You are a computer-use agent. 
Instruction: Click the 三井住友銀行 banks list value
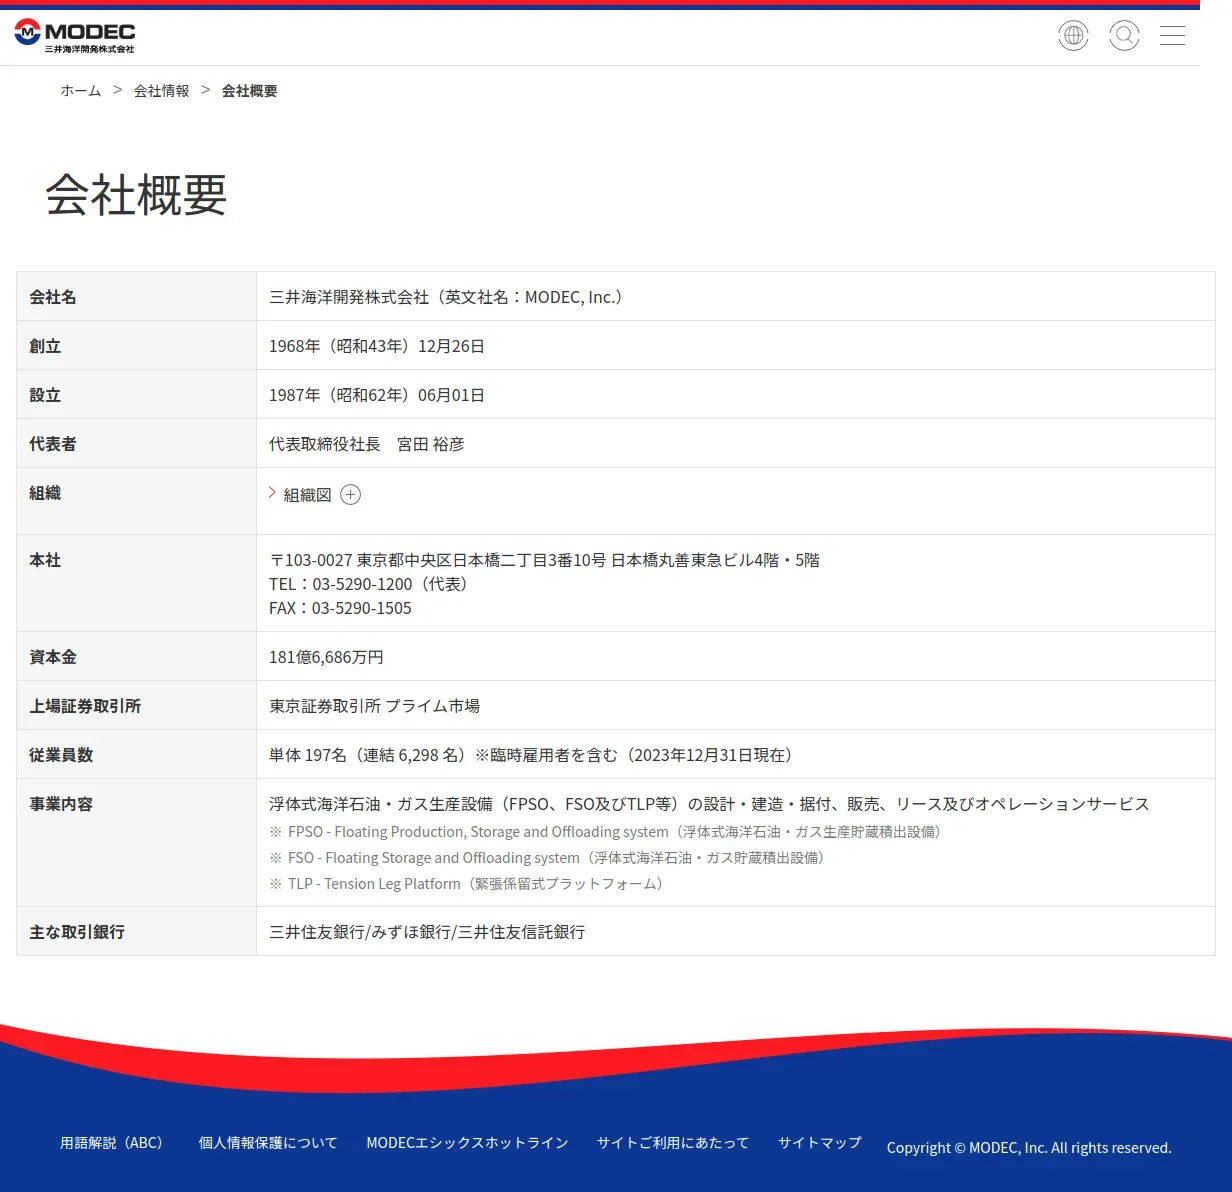pyautogui.click(x=427, y=932)
